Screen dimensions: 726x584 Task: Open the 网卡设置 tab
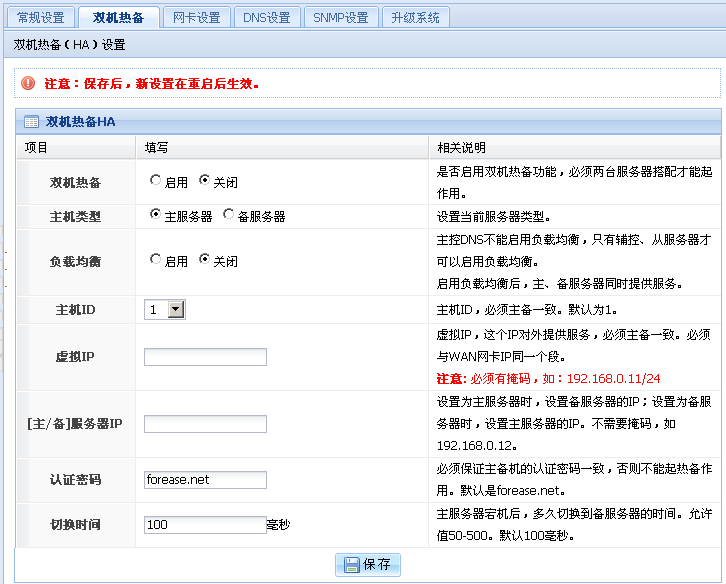tap(196, 17)
